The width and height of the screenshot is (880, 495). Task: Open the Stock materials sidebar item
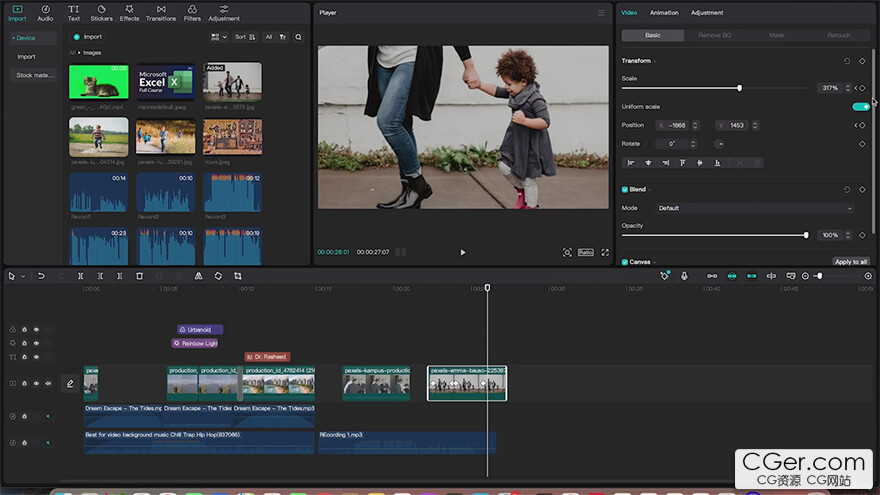point(34,75)
